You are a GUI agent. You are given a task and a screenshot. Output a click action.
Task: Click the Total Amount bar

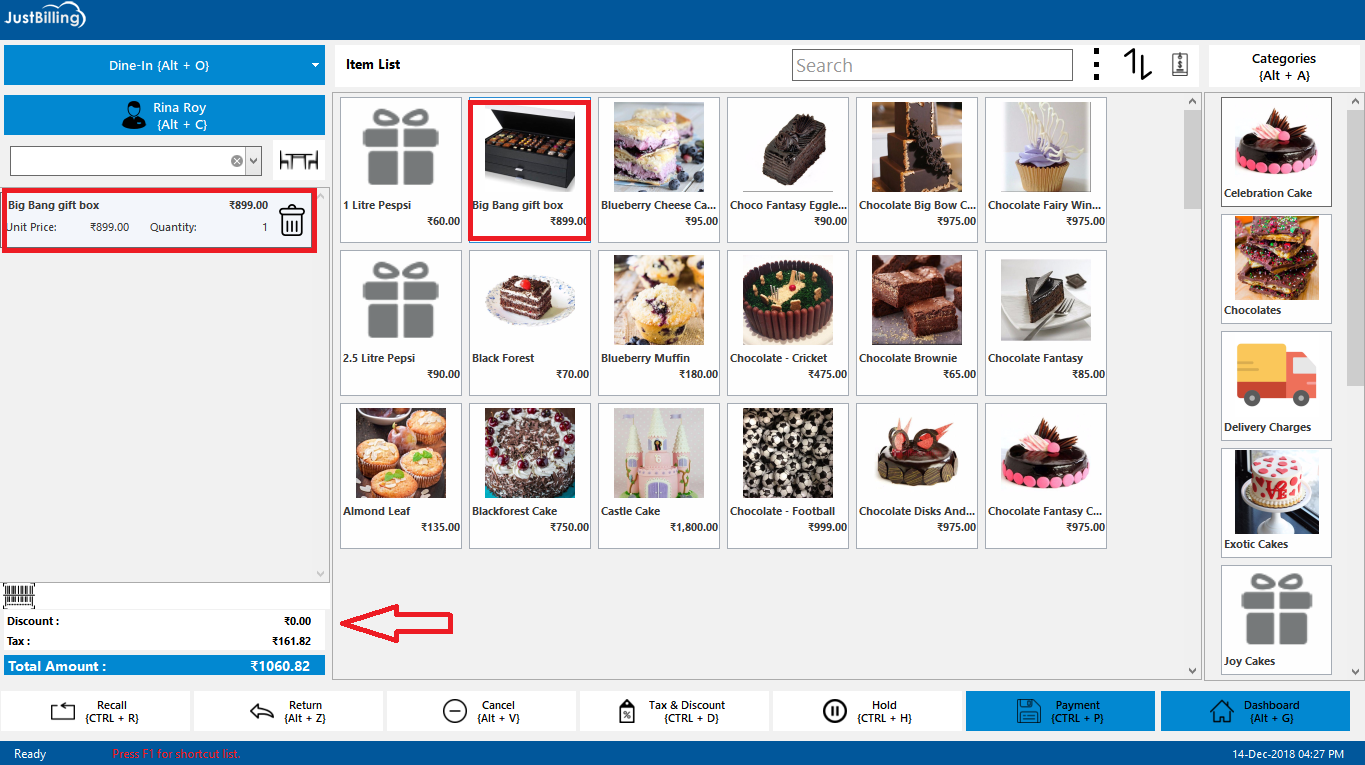[x=165, y=666]
